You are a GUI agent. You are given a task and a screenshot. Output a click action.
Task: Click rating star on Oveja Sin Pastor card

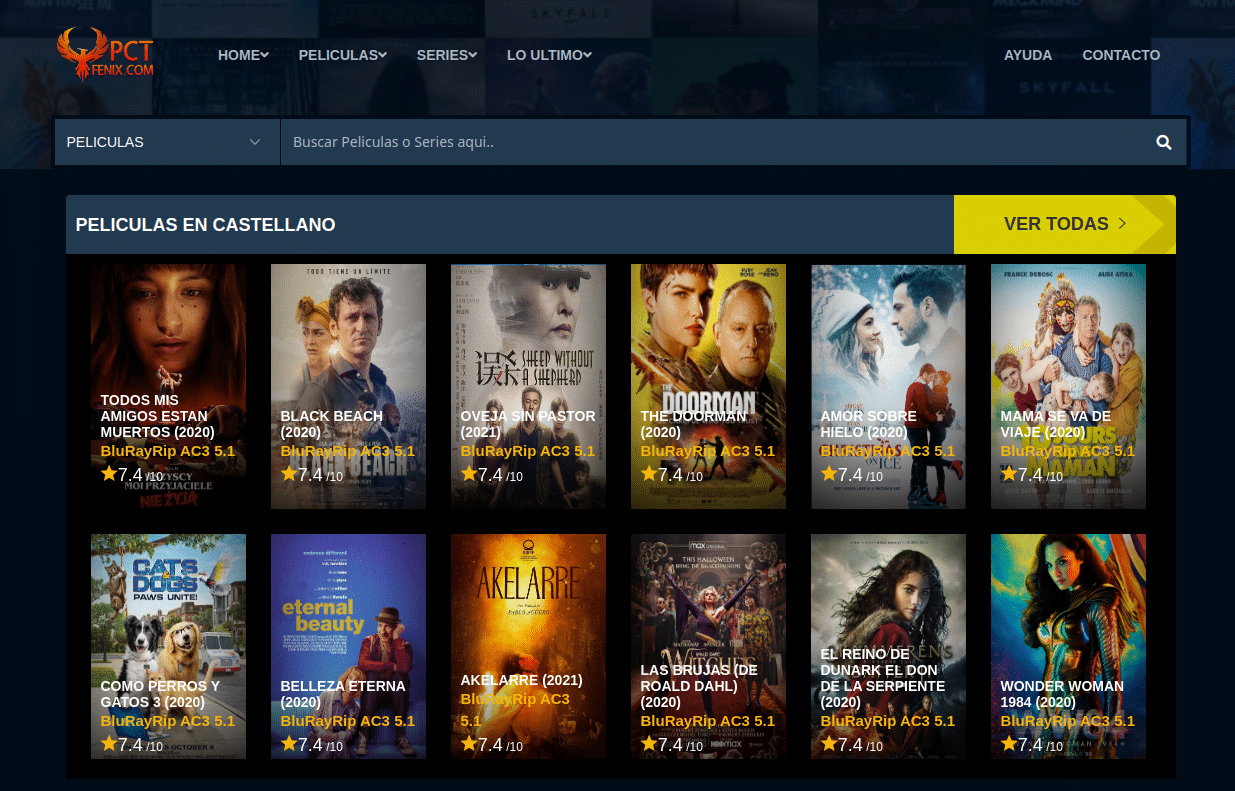[x=469, y=474]
